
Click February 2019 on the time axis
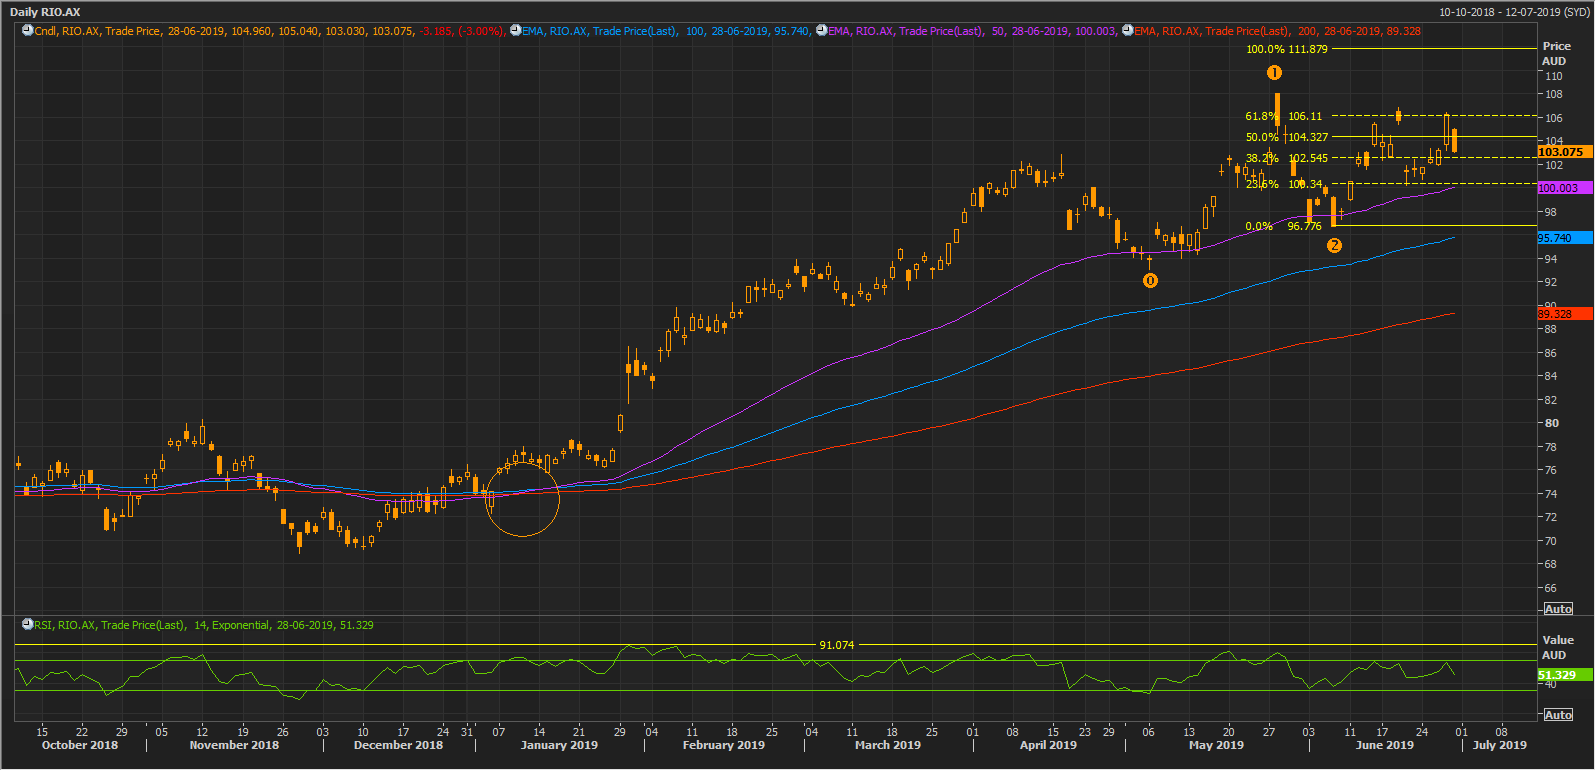coord(724,745)
